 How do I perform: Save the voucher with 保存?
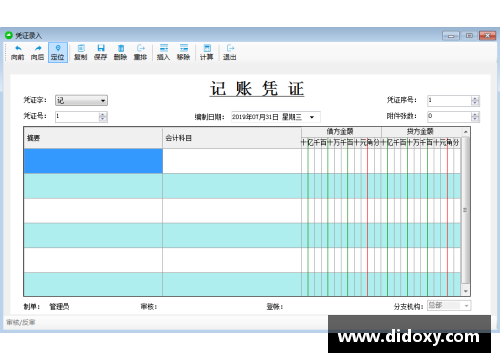point(101,53)
